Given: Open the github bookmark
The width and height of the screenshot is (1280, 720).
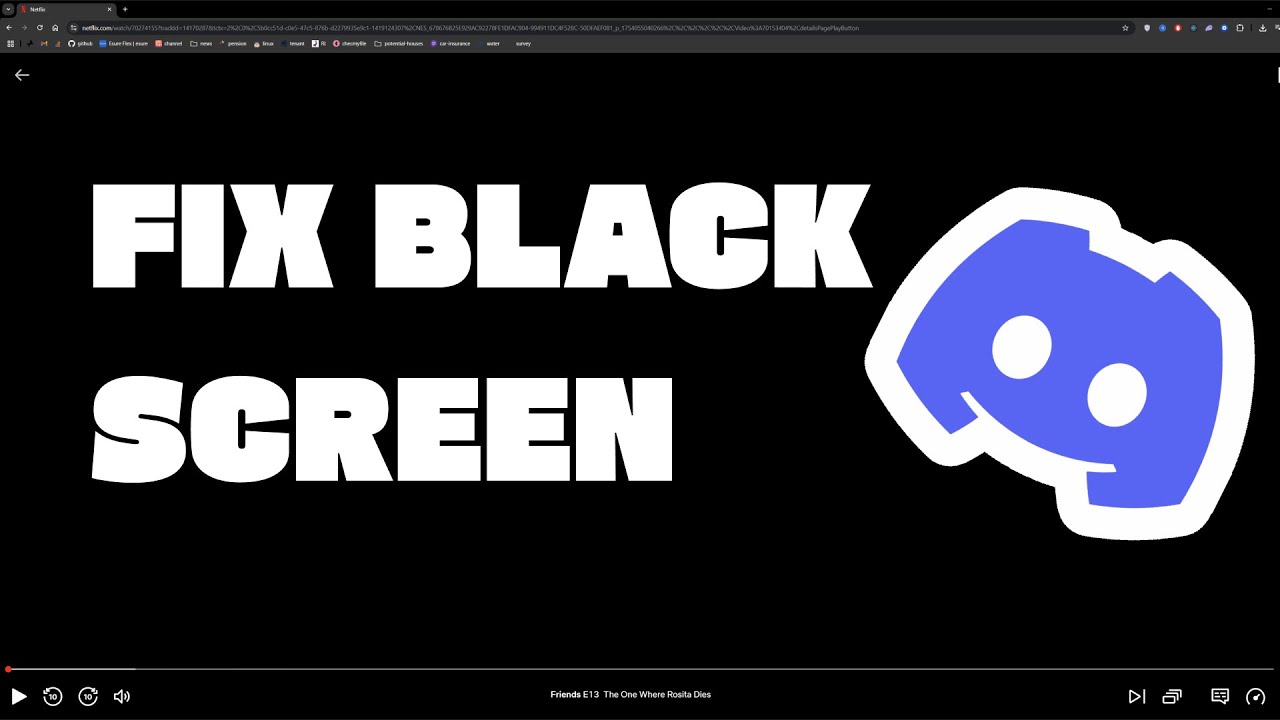Looking at the screenshot, I should 80,44.
